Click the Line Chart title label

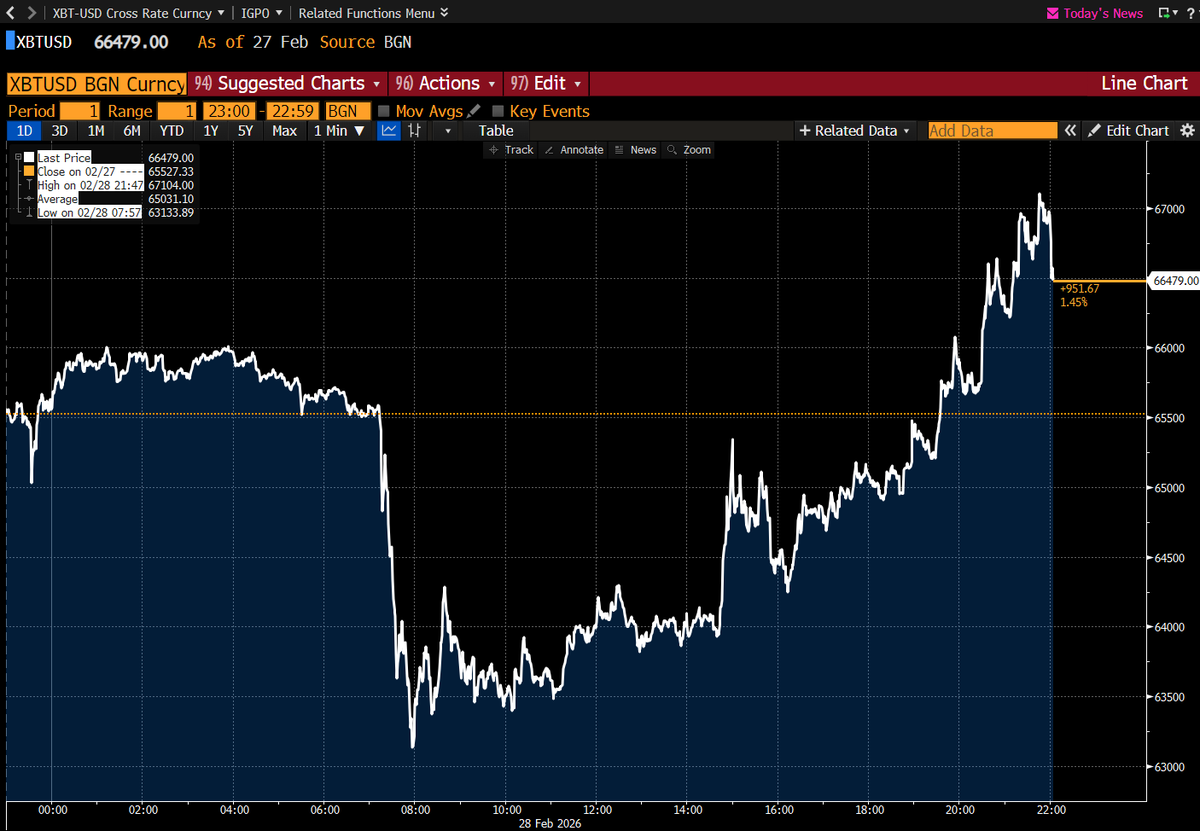tap(1144, 83)
